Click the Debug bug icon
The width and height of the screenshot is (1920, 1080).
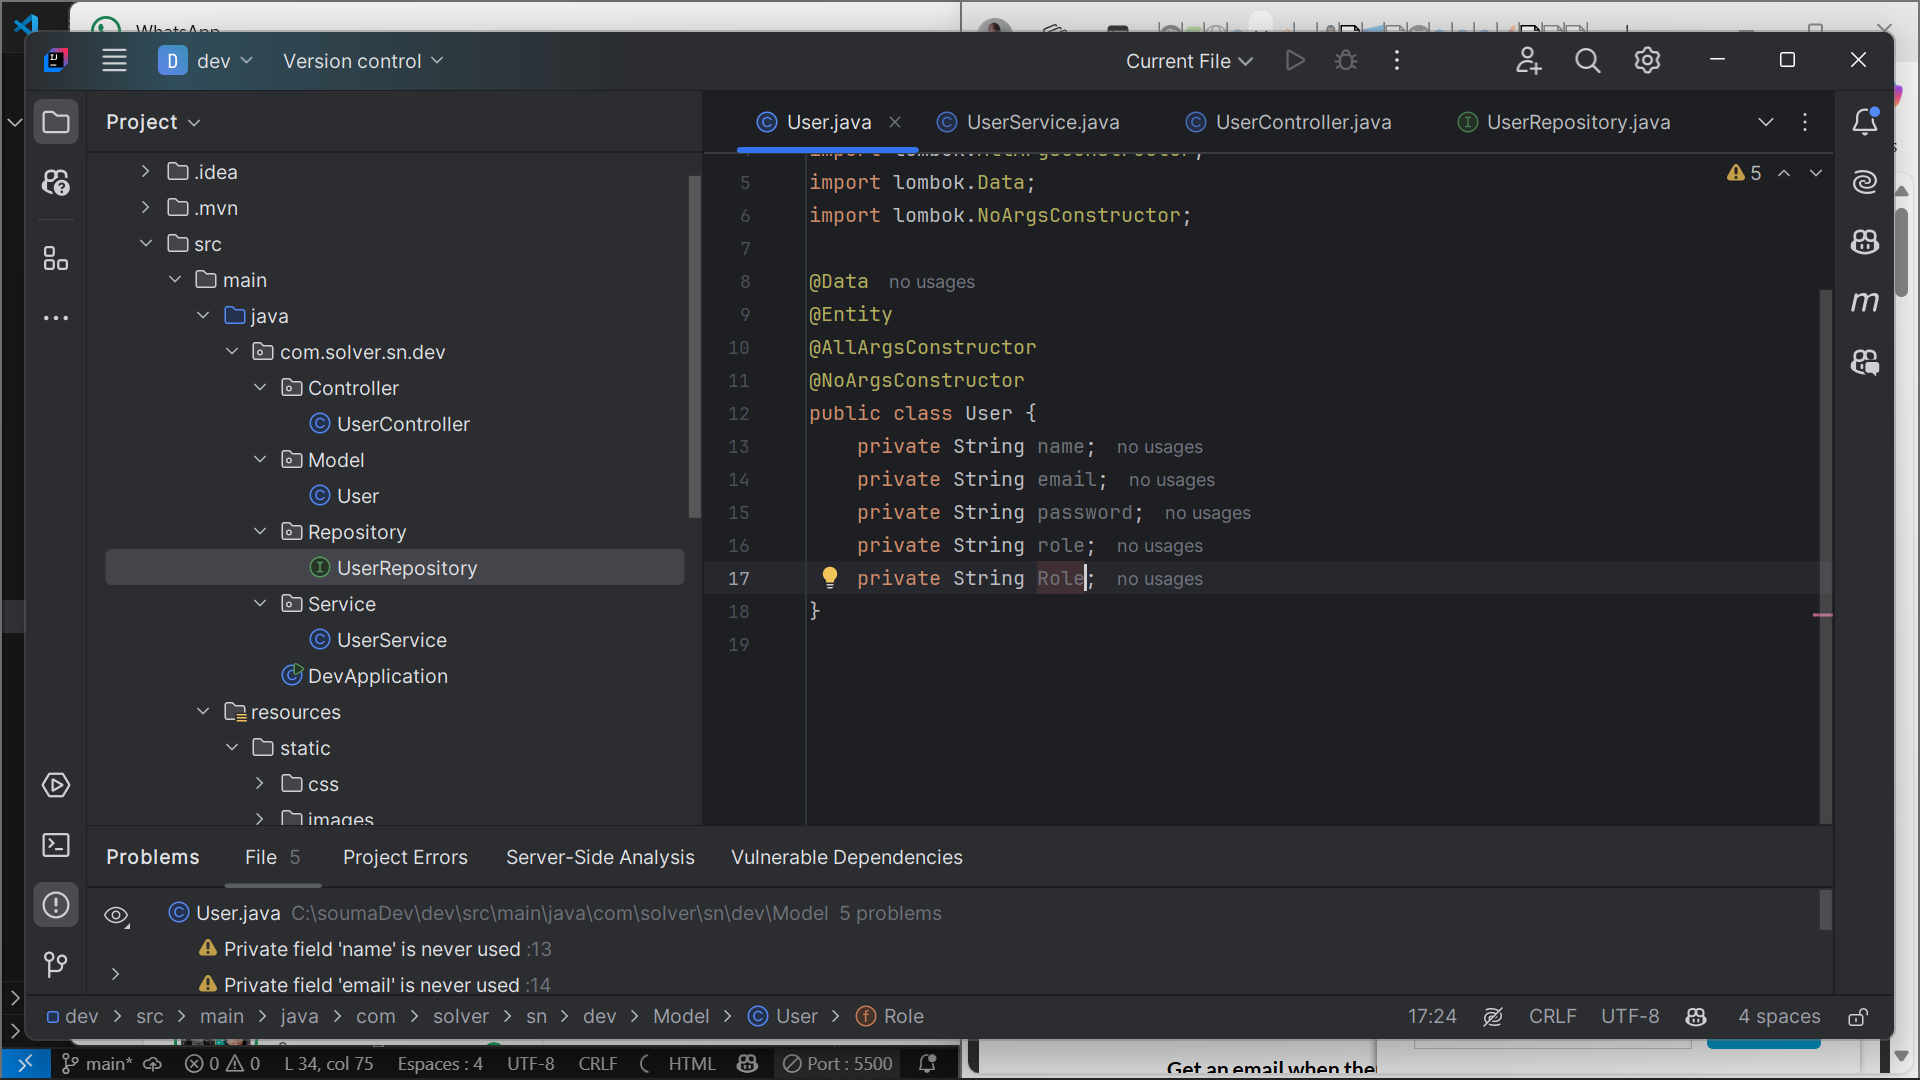[x=1346, y=61]
